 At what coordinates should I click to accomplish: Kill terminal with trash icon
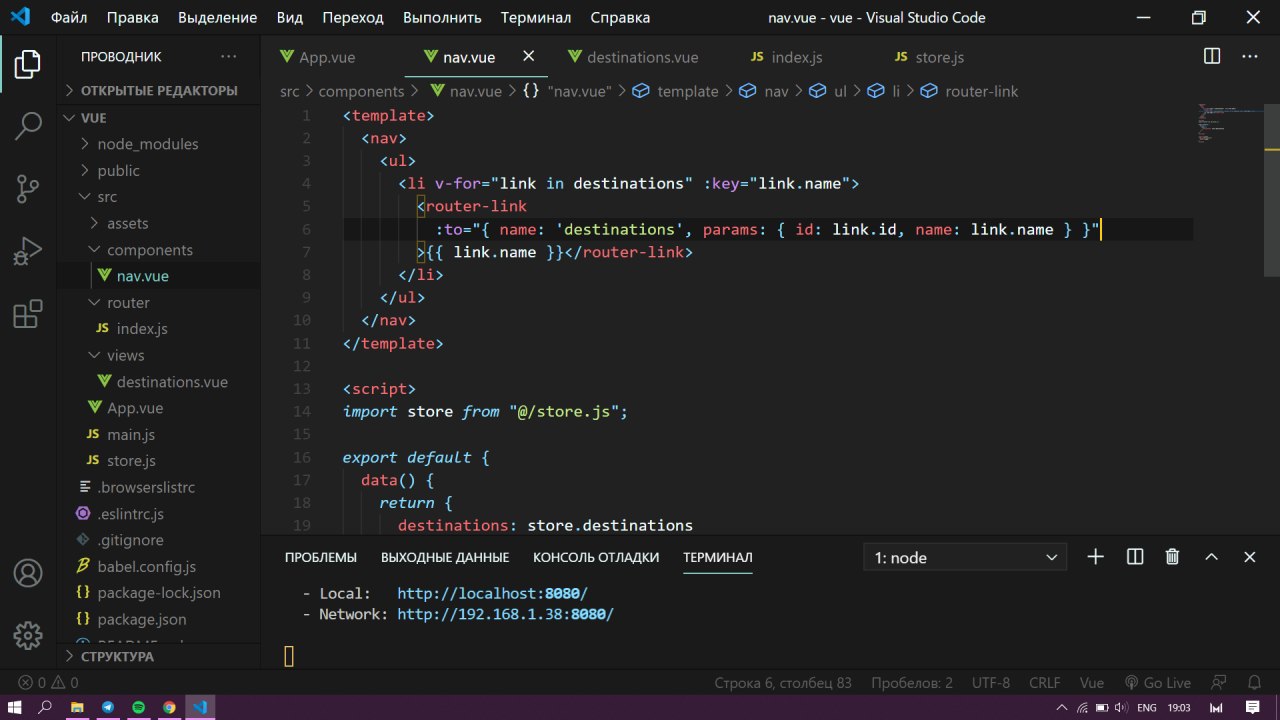[1172, 557]
